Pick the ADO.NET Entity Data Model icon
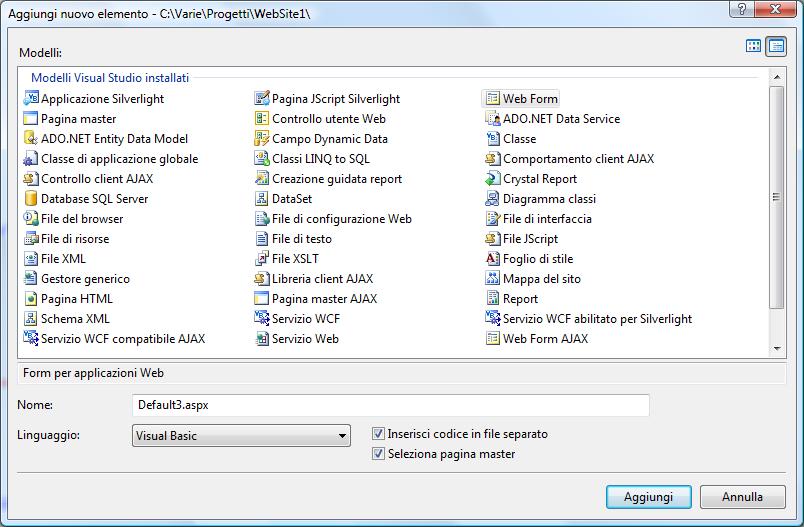 pyautogui.click(x=31, y=138)
